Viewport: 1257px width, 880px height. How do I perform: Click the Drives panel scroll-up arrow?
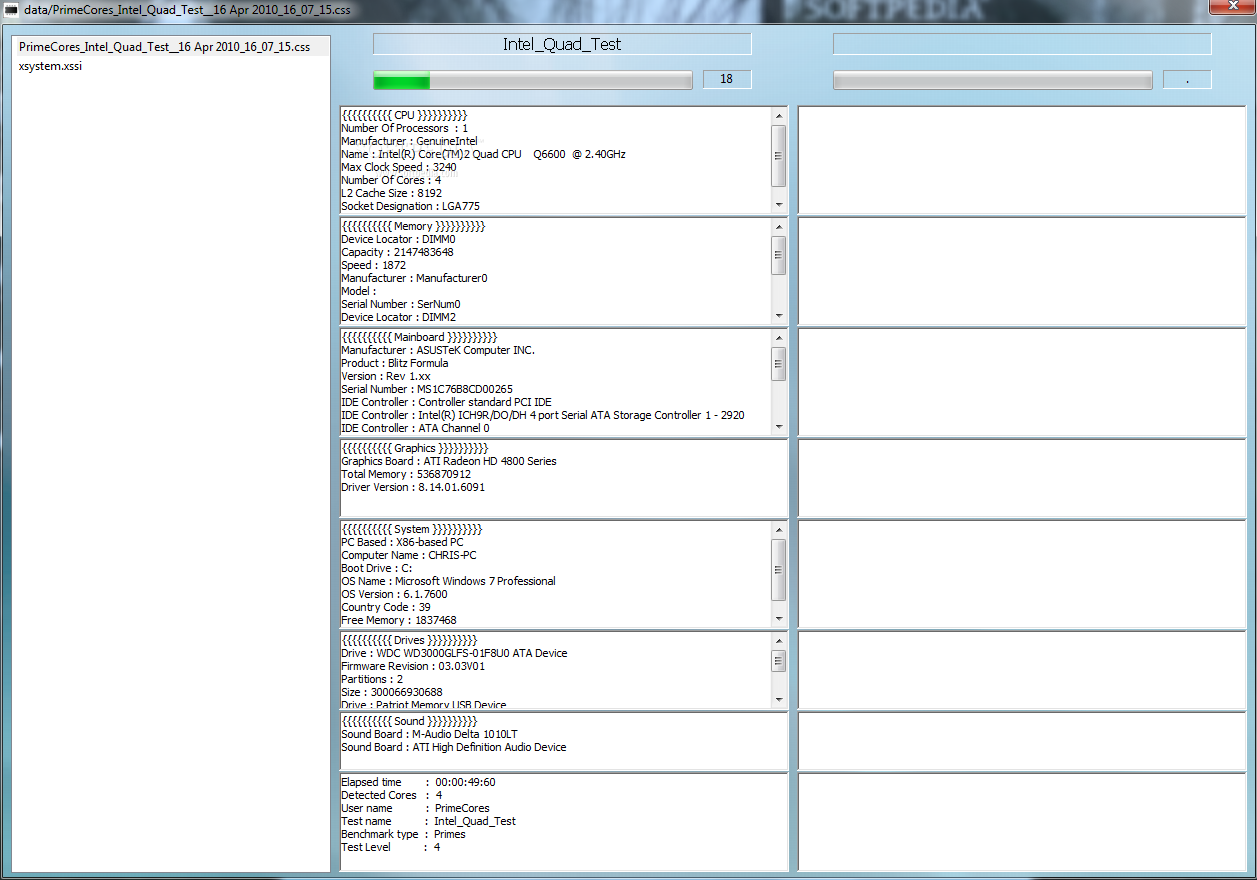pyautogui.click(x=779, y=640)
